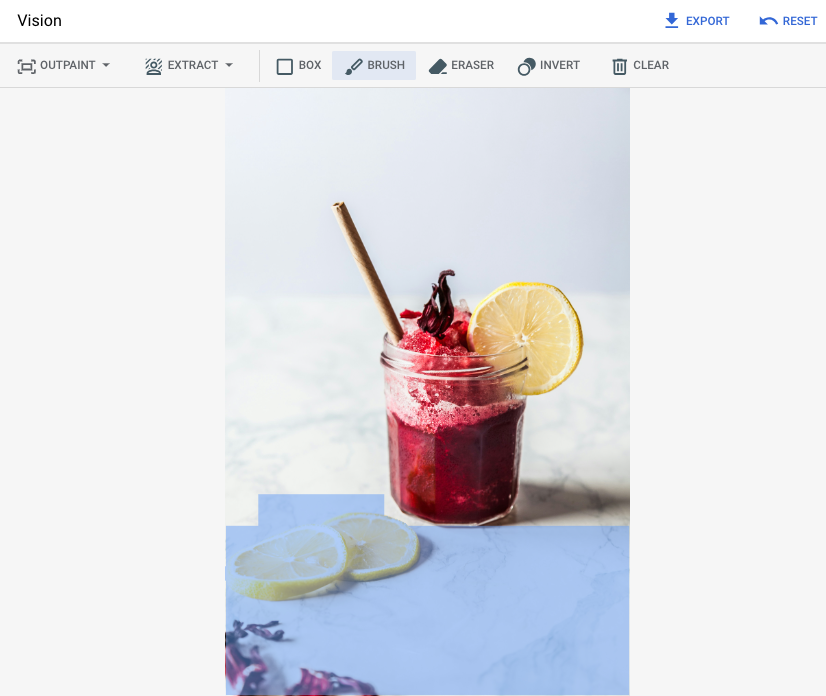Screen dimensions: 826x696
Task: Click the drink glass in the canvas image
Action: click(455, 420)
